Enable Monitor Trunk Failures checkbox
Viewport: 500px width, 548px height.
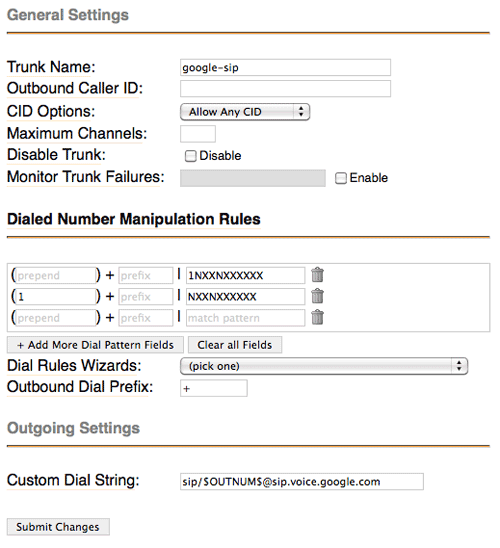click(x=341, y=178)
